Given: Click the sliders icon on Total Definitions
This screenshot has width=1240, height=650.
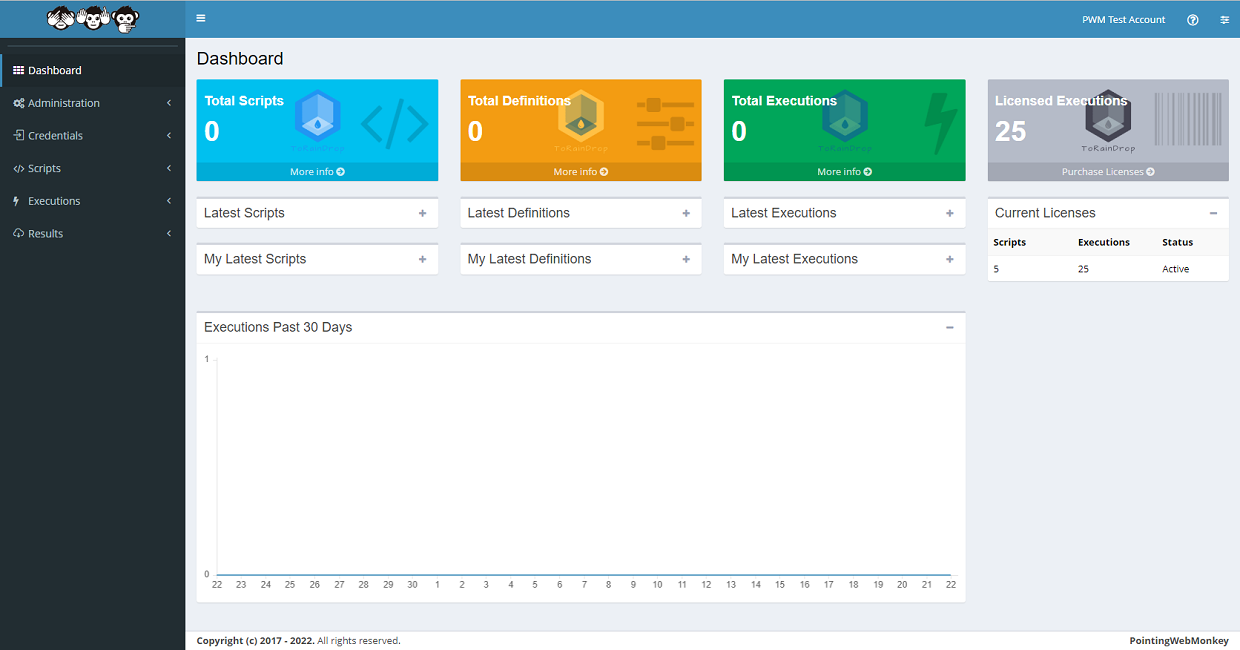Looking at the screenshot, I should click(x=665, y=124).
